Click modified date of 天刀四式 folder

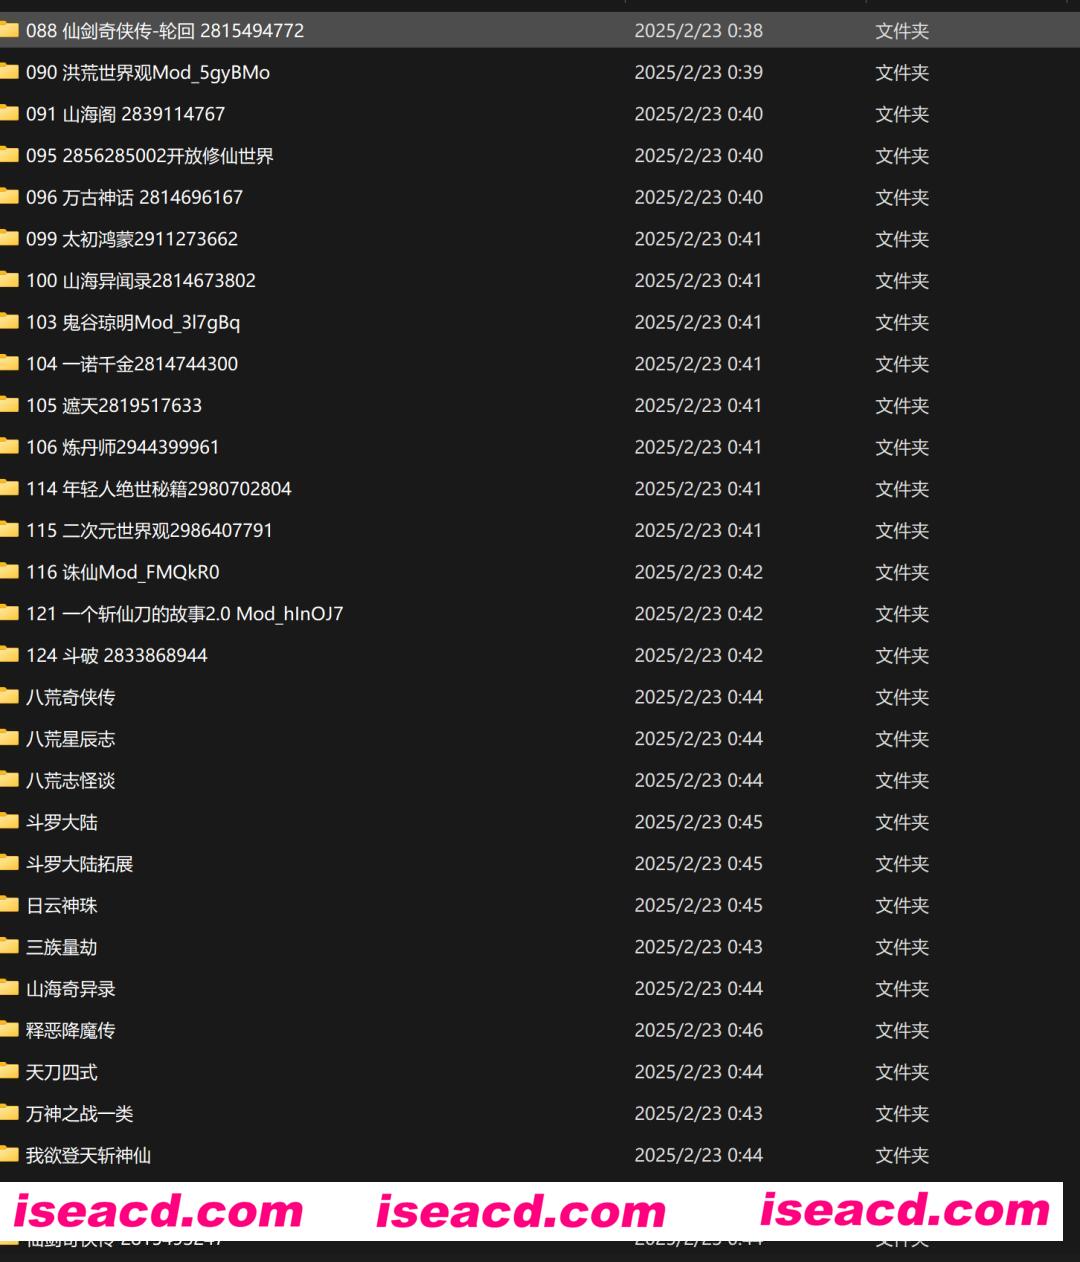[698, 1072]
